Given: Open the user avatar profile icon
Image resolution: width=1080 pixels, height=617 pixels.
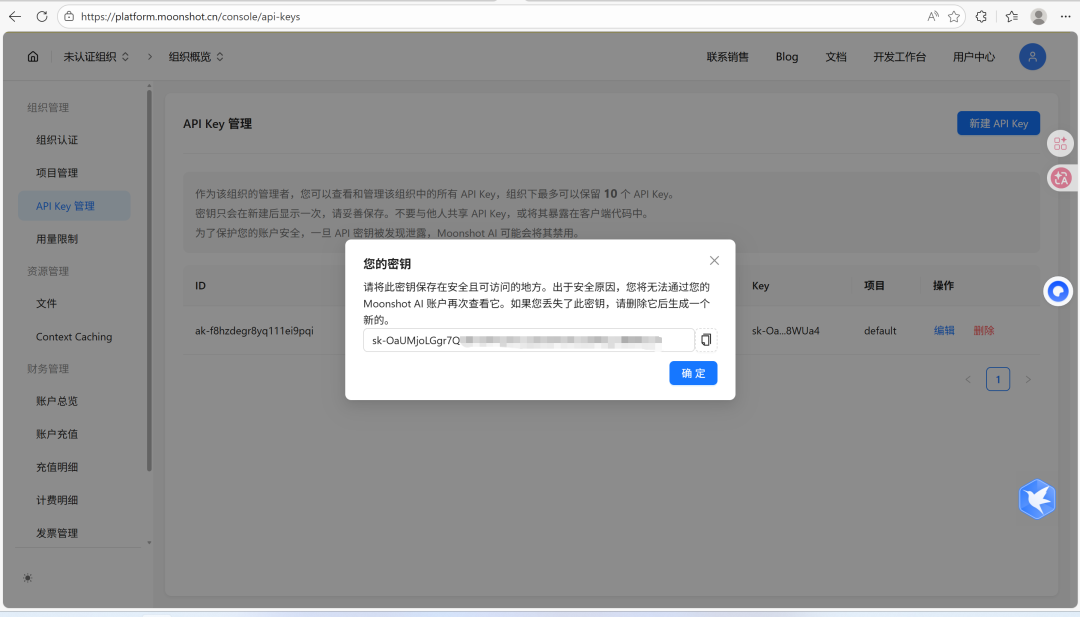Looking at the screenshot, I should click(1032, 57).
